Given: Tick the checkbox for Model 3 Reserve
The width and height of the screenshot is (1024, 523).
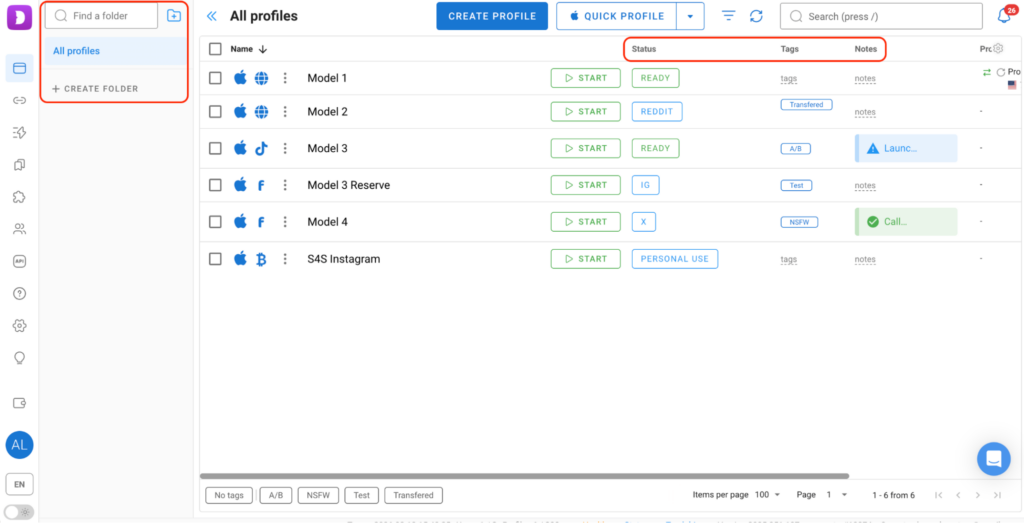Looking at the screenshot, I should 215,185.
